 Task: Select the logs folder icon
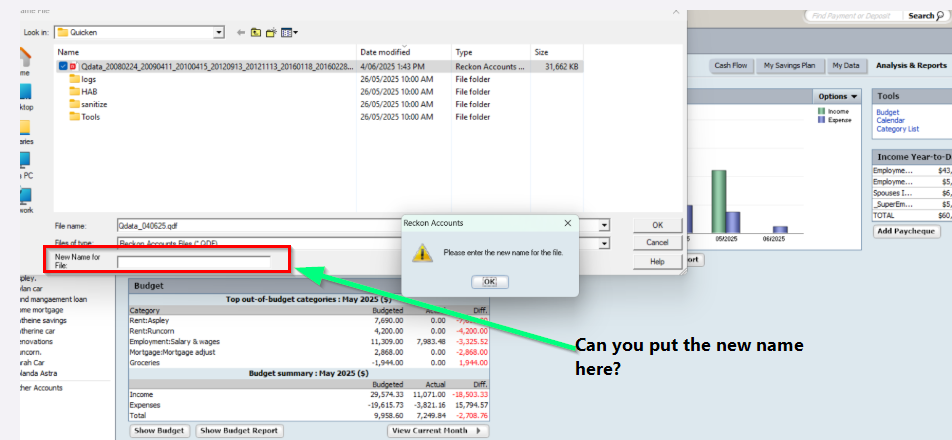74,79
